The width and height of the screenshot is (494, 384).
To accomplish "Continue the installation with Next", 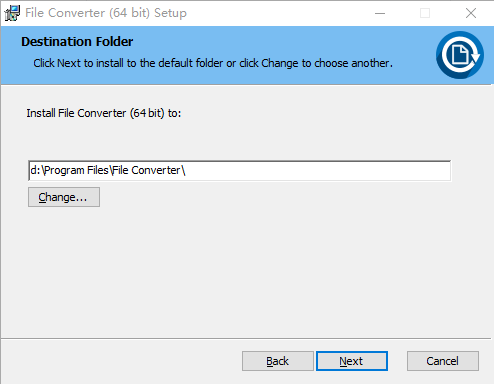I will (x=352, y=361).
